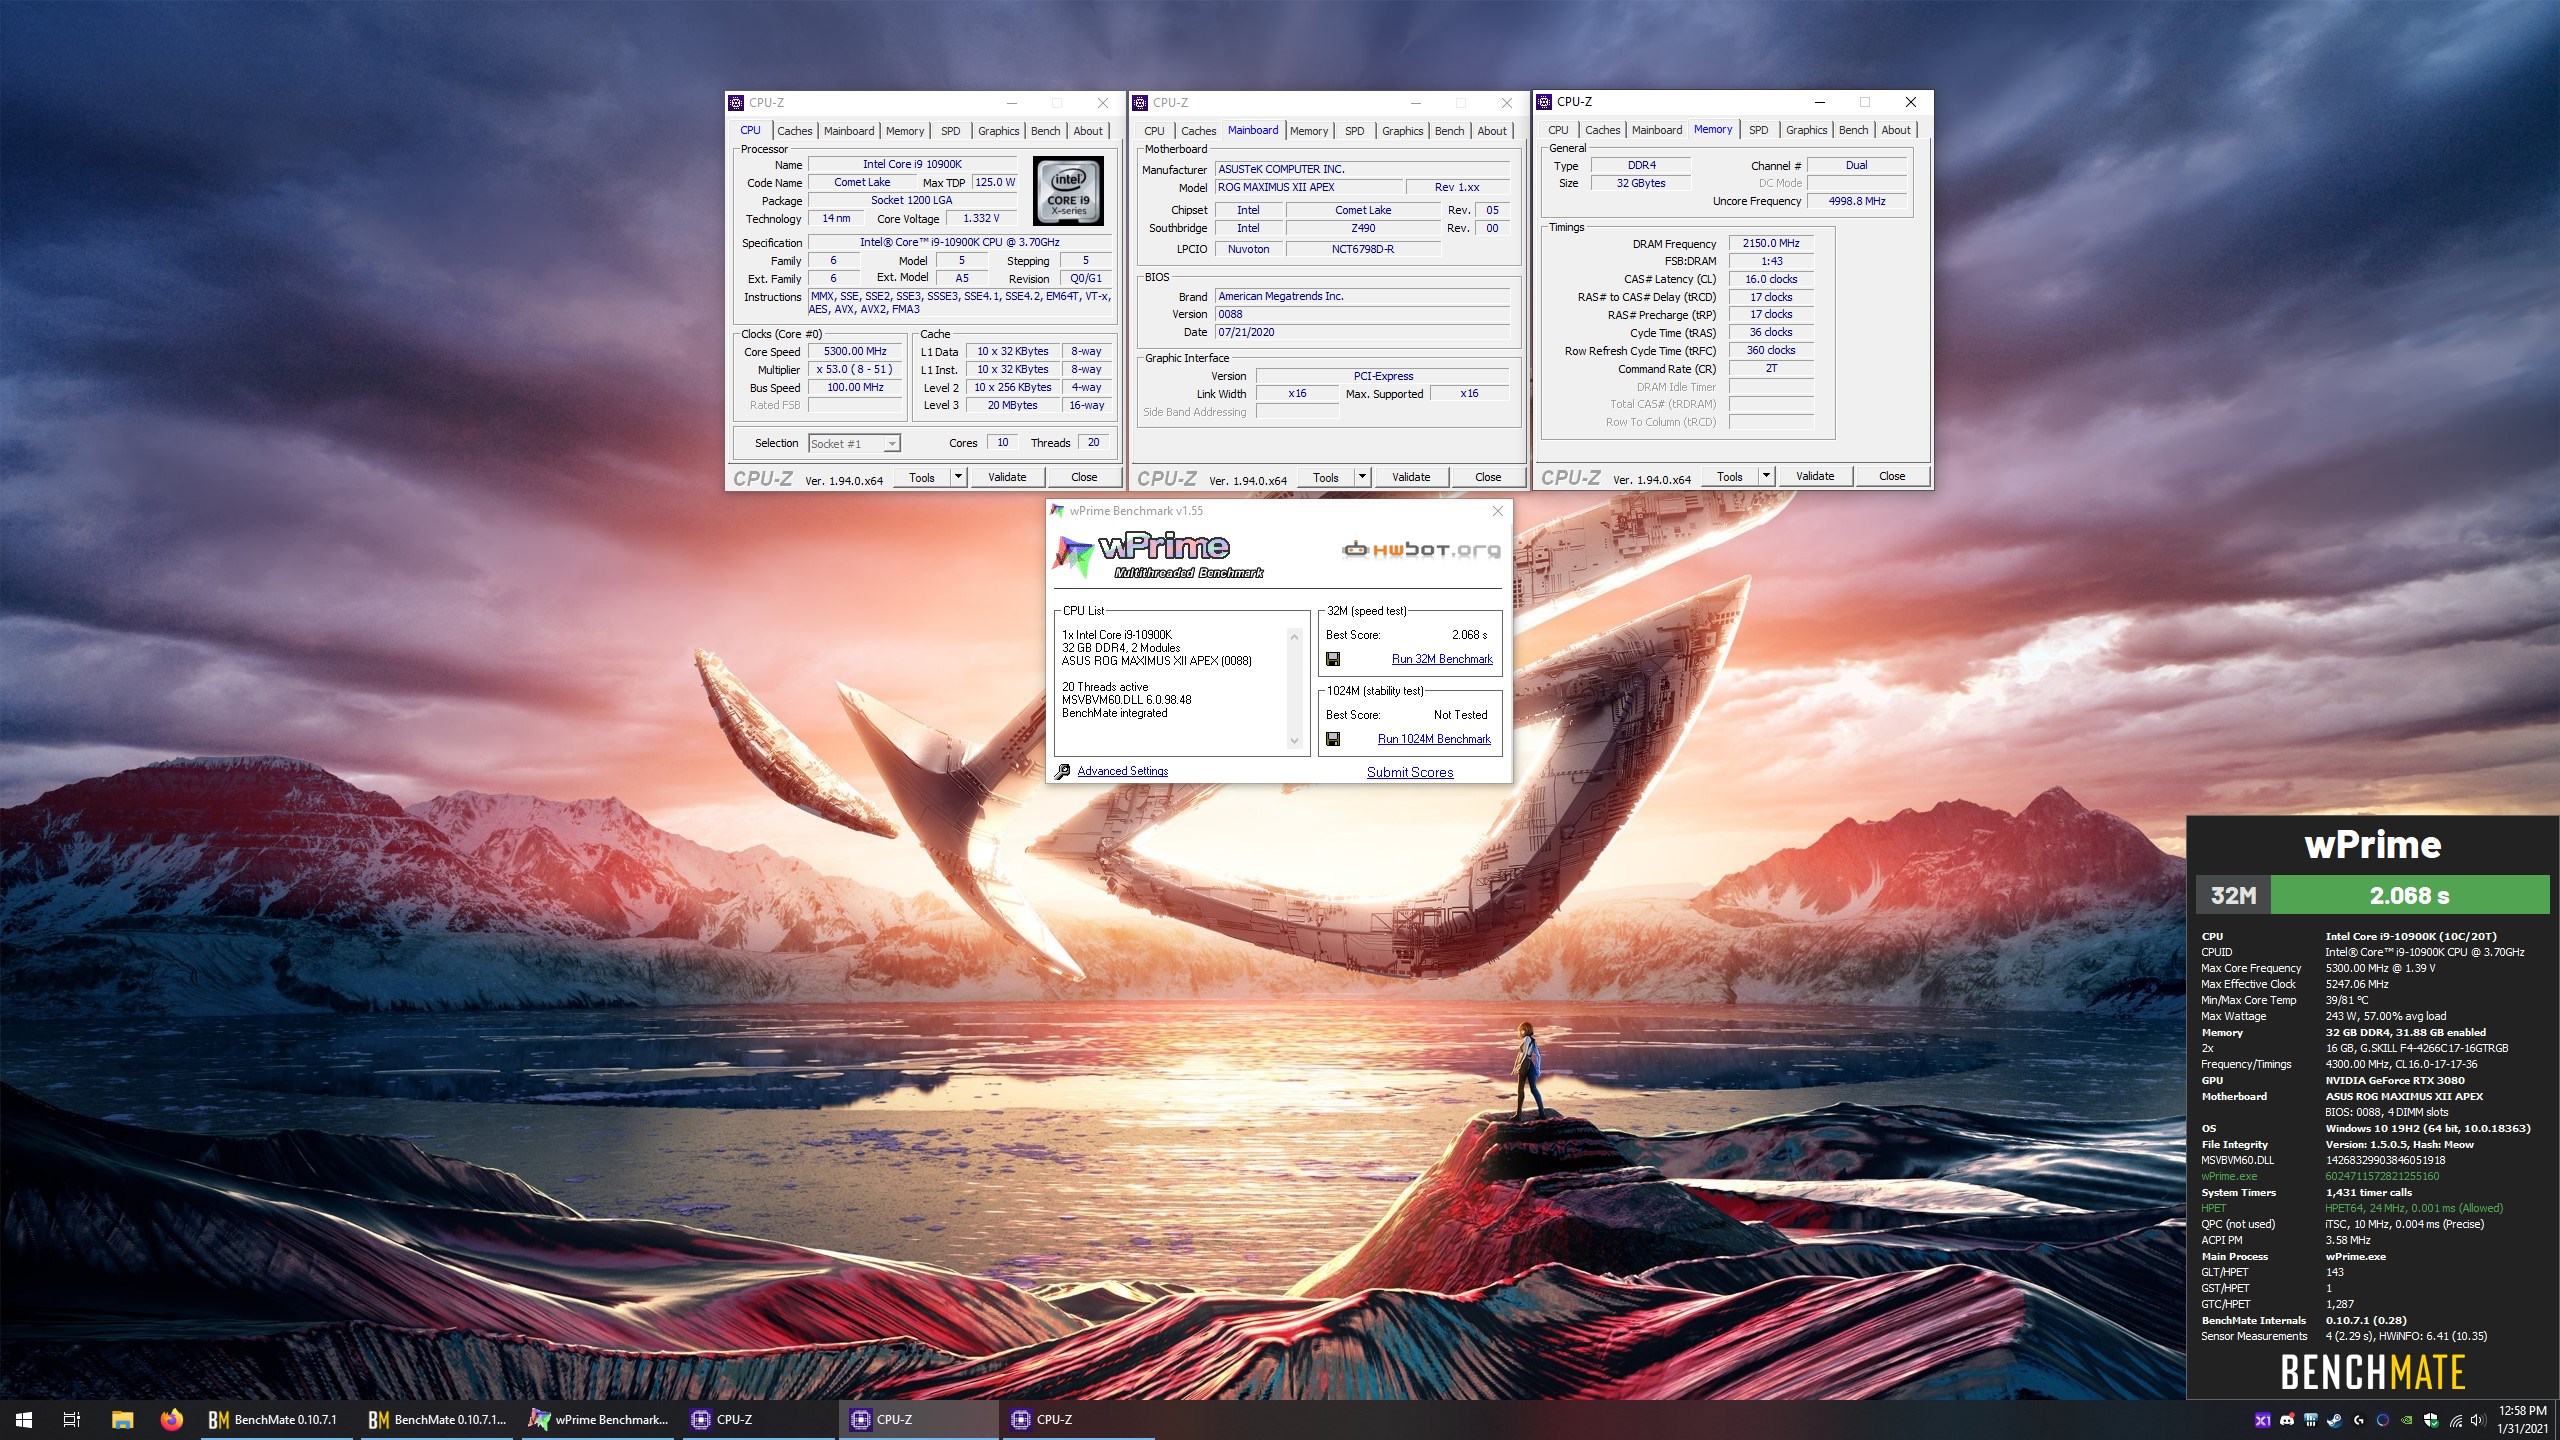Click Max Wattage 243 W value in BenchMate
Screen dimensions: 2560x1440
(x=2386, y=1016)
